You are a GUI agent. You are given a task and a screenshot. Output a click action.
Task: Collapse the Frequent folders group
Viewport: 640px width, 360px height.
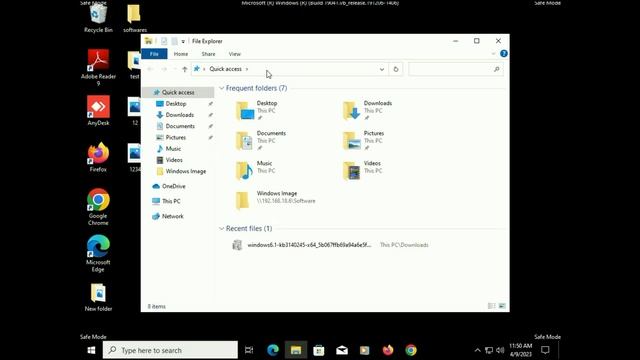222,88
